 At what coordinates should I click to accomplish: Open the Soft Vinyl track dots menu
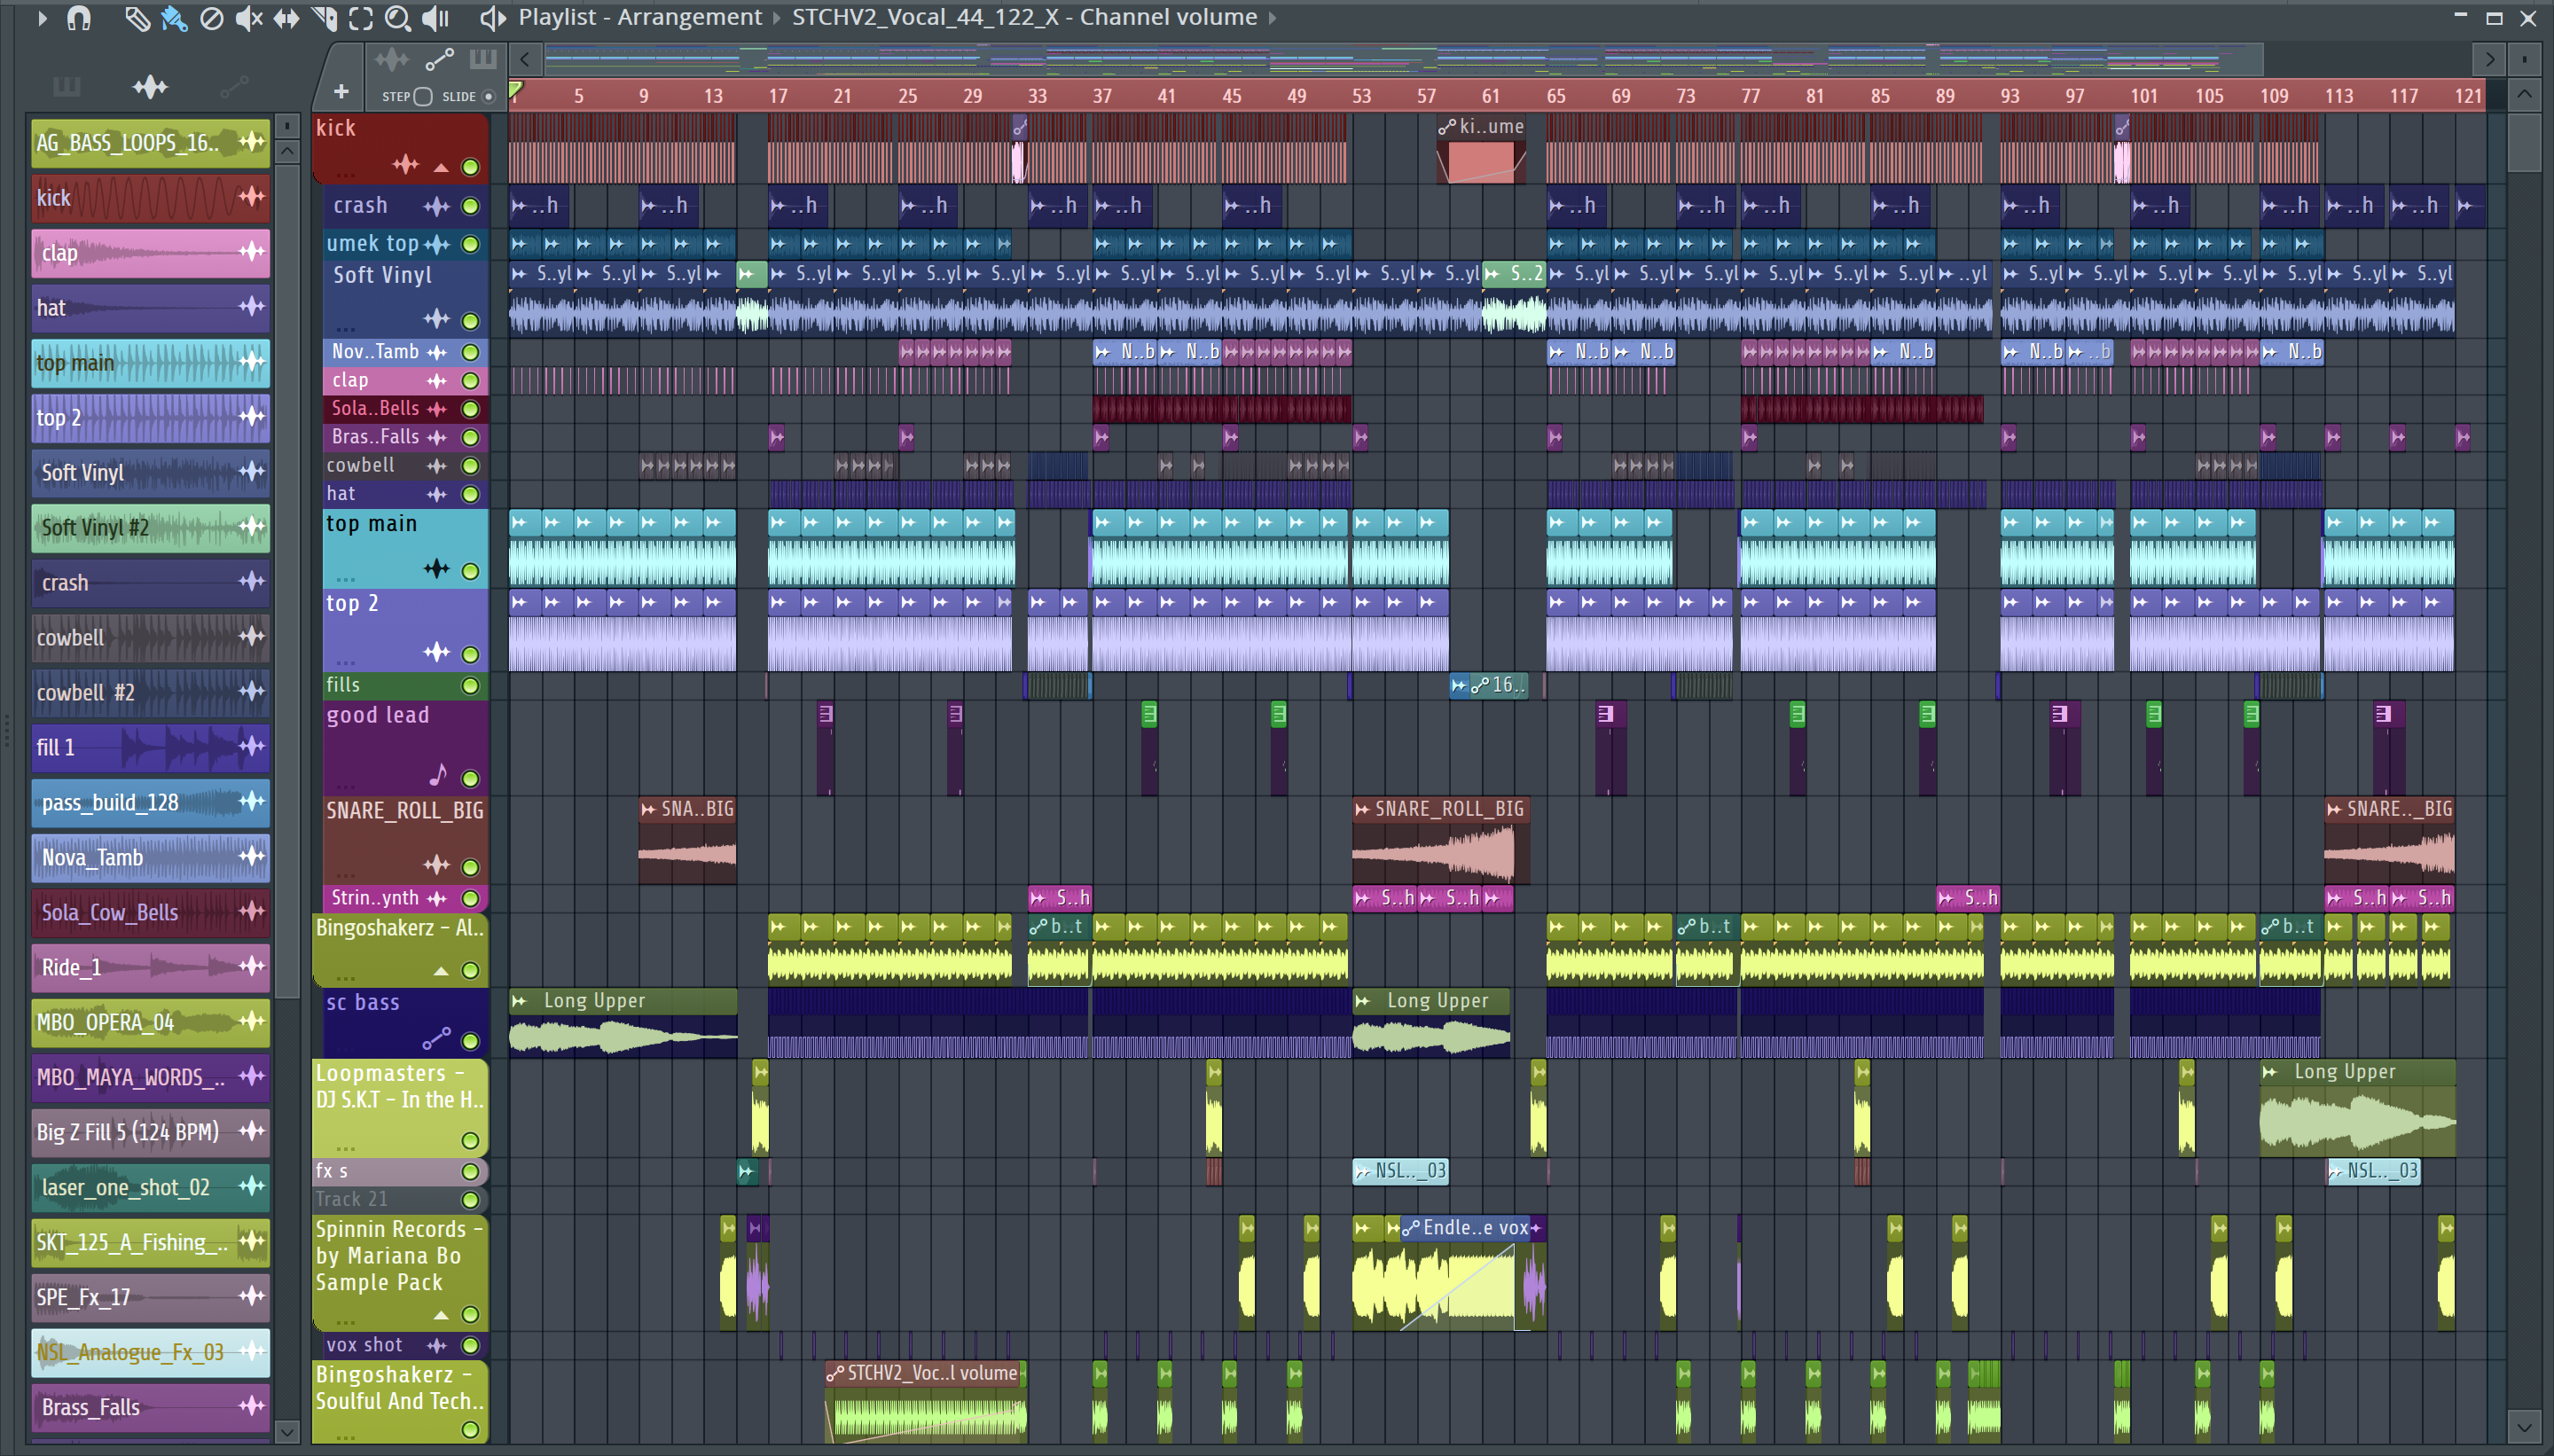(346, 328)
